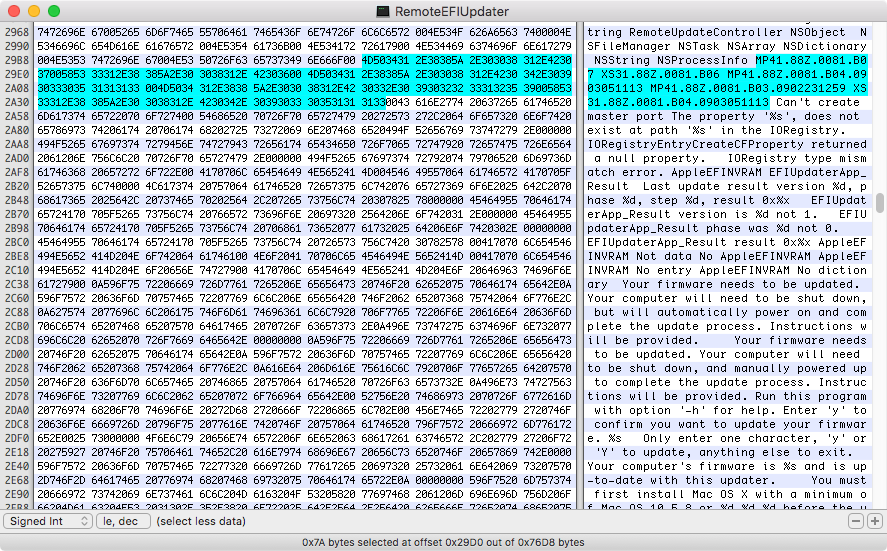Click line offset 2B48
The width and height of the screenshot is (887, 551).
pyautogui.click(x=17, y=200)
